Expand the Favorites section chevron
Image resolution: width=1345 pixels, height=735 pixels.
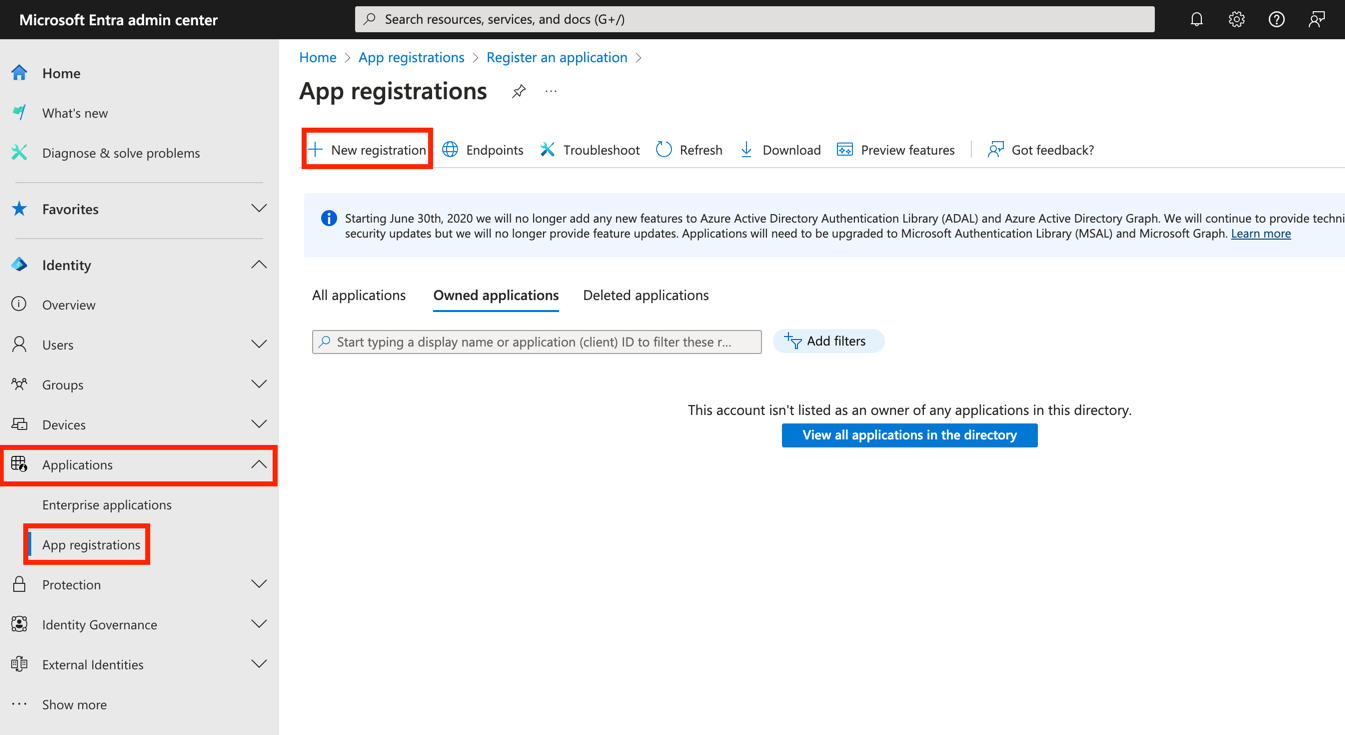(x=259, y=209)
